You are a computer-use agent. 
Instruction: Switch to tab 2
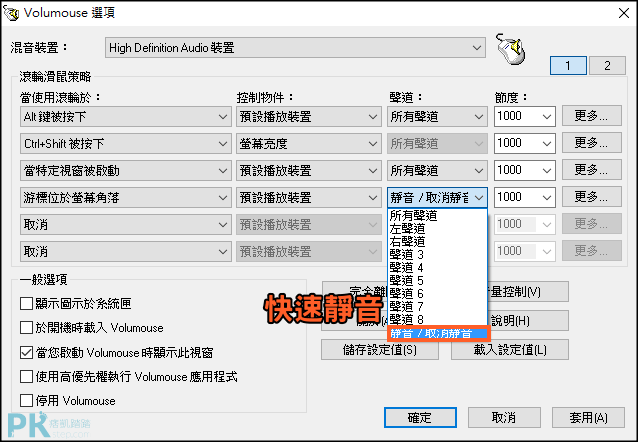tap(607, 66)
